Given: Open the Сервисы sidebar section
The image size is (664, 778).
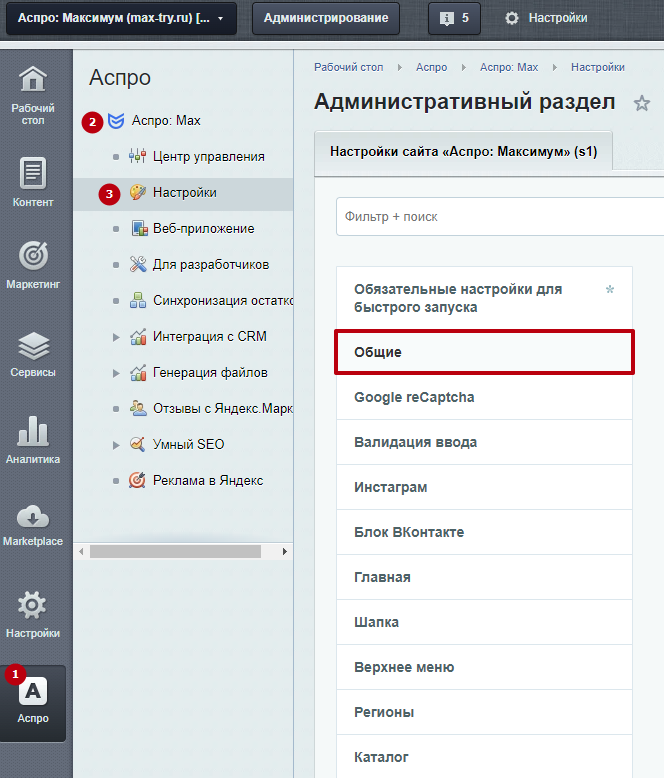Looking at the screenshot, I should click(x=33, y=353).
